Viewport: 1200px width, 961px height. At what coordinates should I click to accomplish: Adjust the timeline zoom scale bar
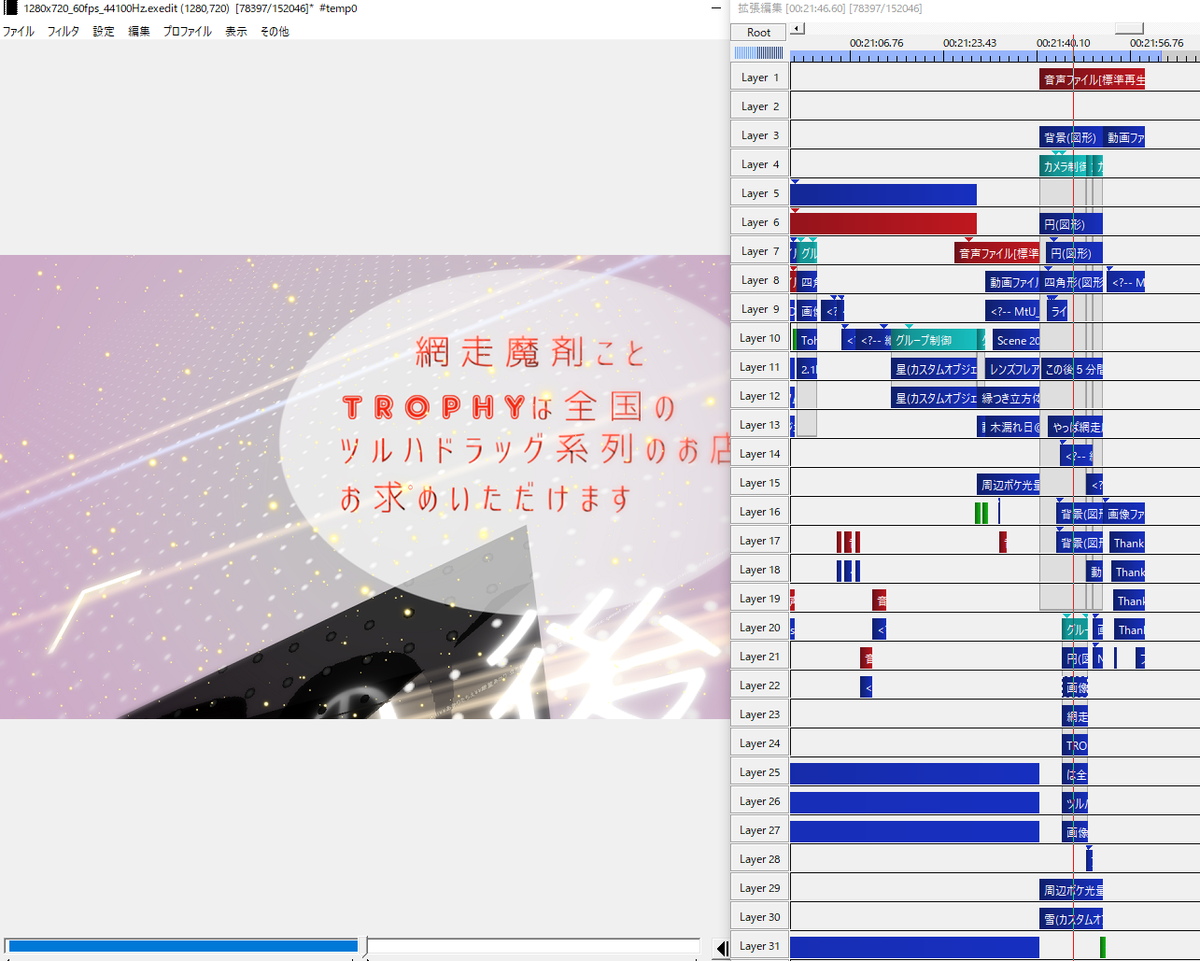tap(759, 52)
